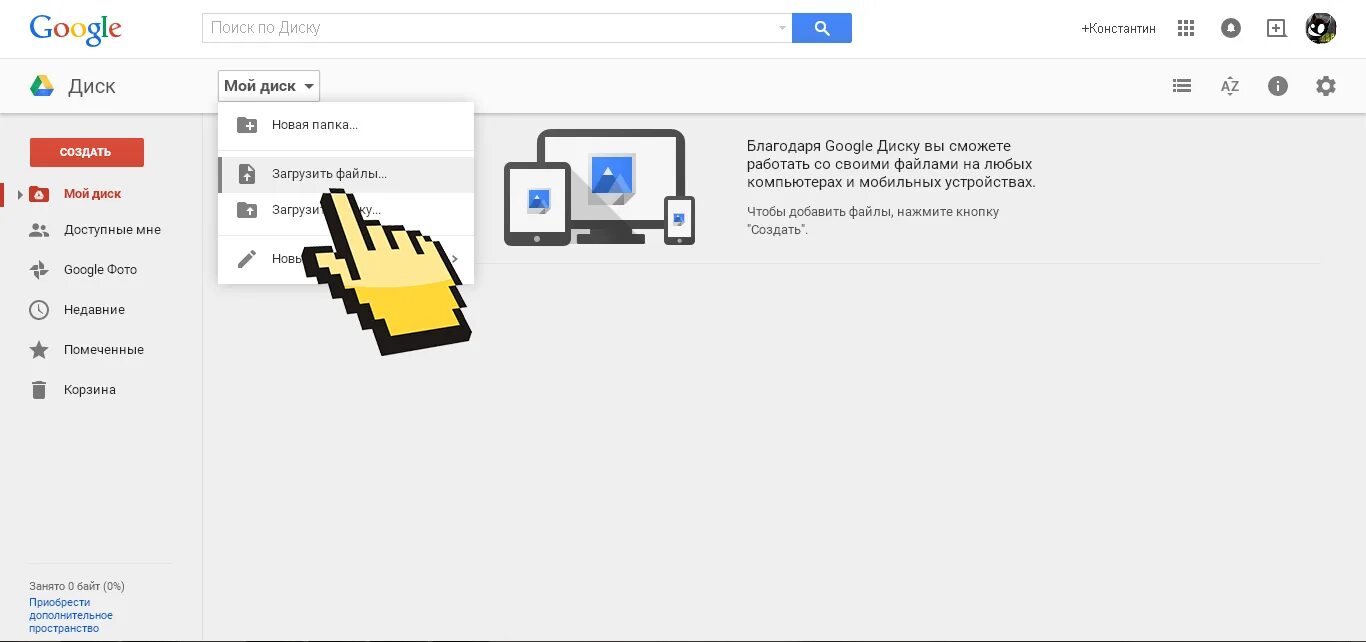Screen dimensions: 1366x642
Task: Open the notifications bell icon
Action: pyautogui.click(x=1231, y=28)
